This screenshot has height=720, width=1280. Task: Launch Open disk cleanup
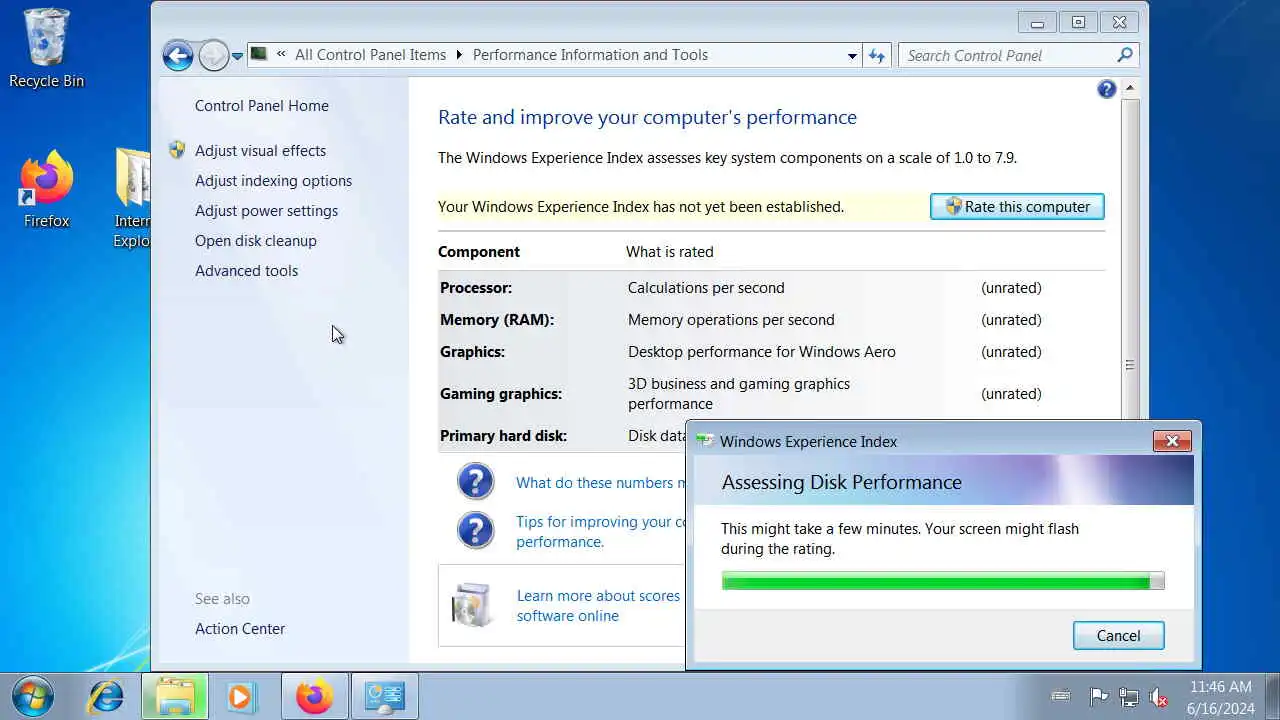pyautogui.click(x=255, y=241)
